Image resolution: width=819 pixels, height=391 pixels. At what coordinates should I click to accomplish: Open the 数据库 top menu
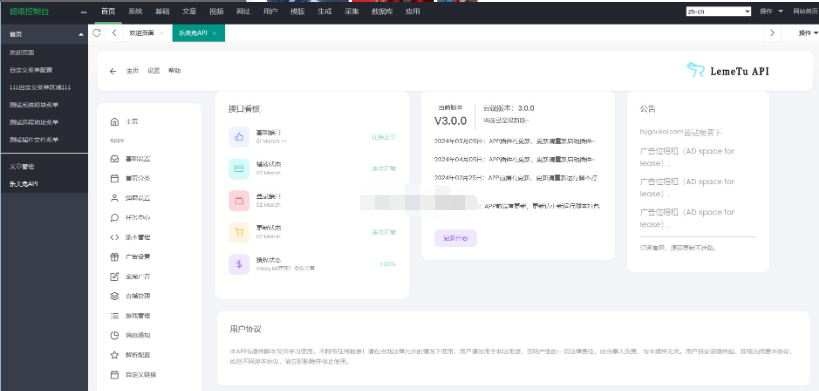click(382, 11)
